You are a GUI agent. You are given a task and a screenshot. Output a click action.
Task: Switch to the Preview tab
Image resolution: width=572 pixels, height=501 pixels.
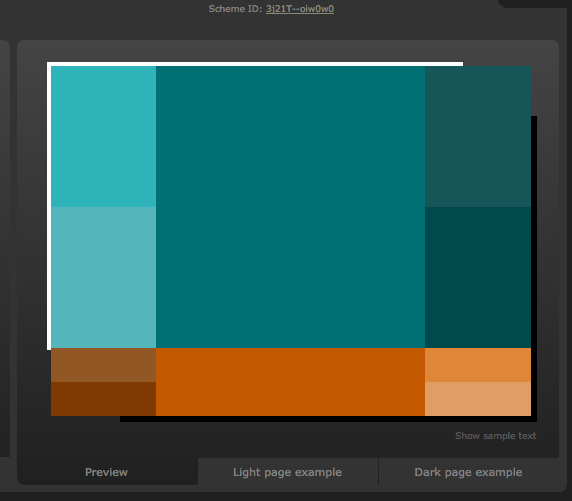pos(107,472)
